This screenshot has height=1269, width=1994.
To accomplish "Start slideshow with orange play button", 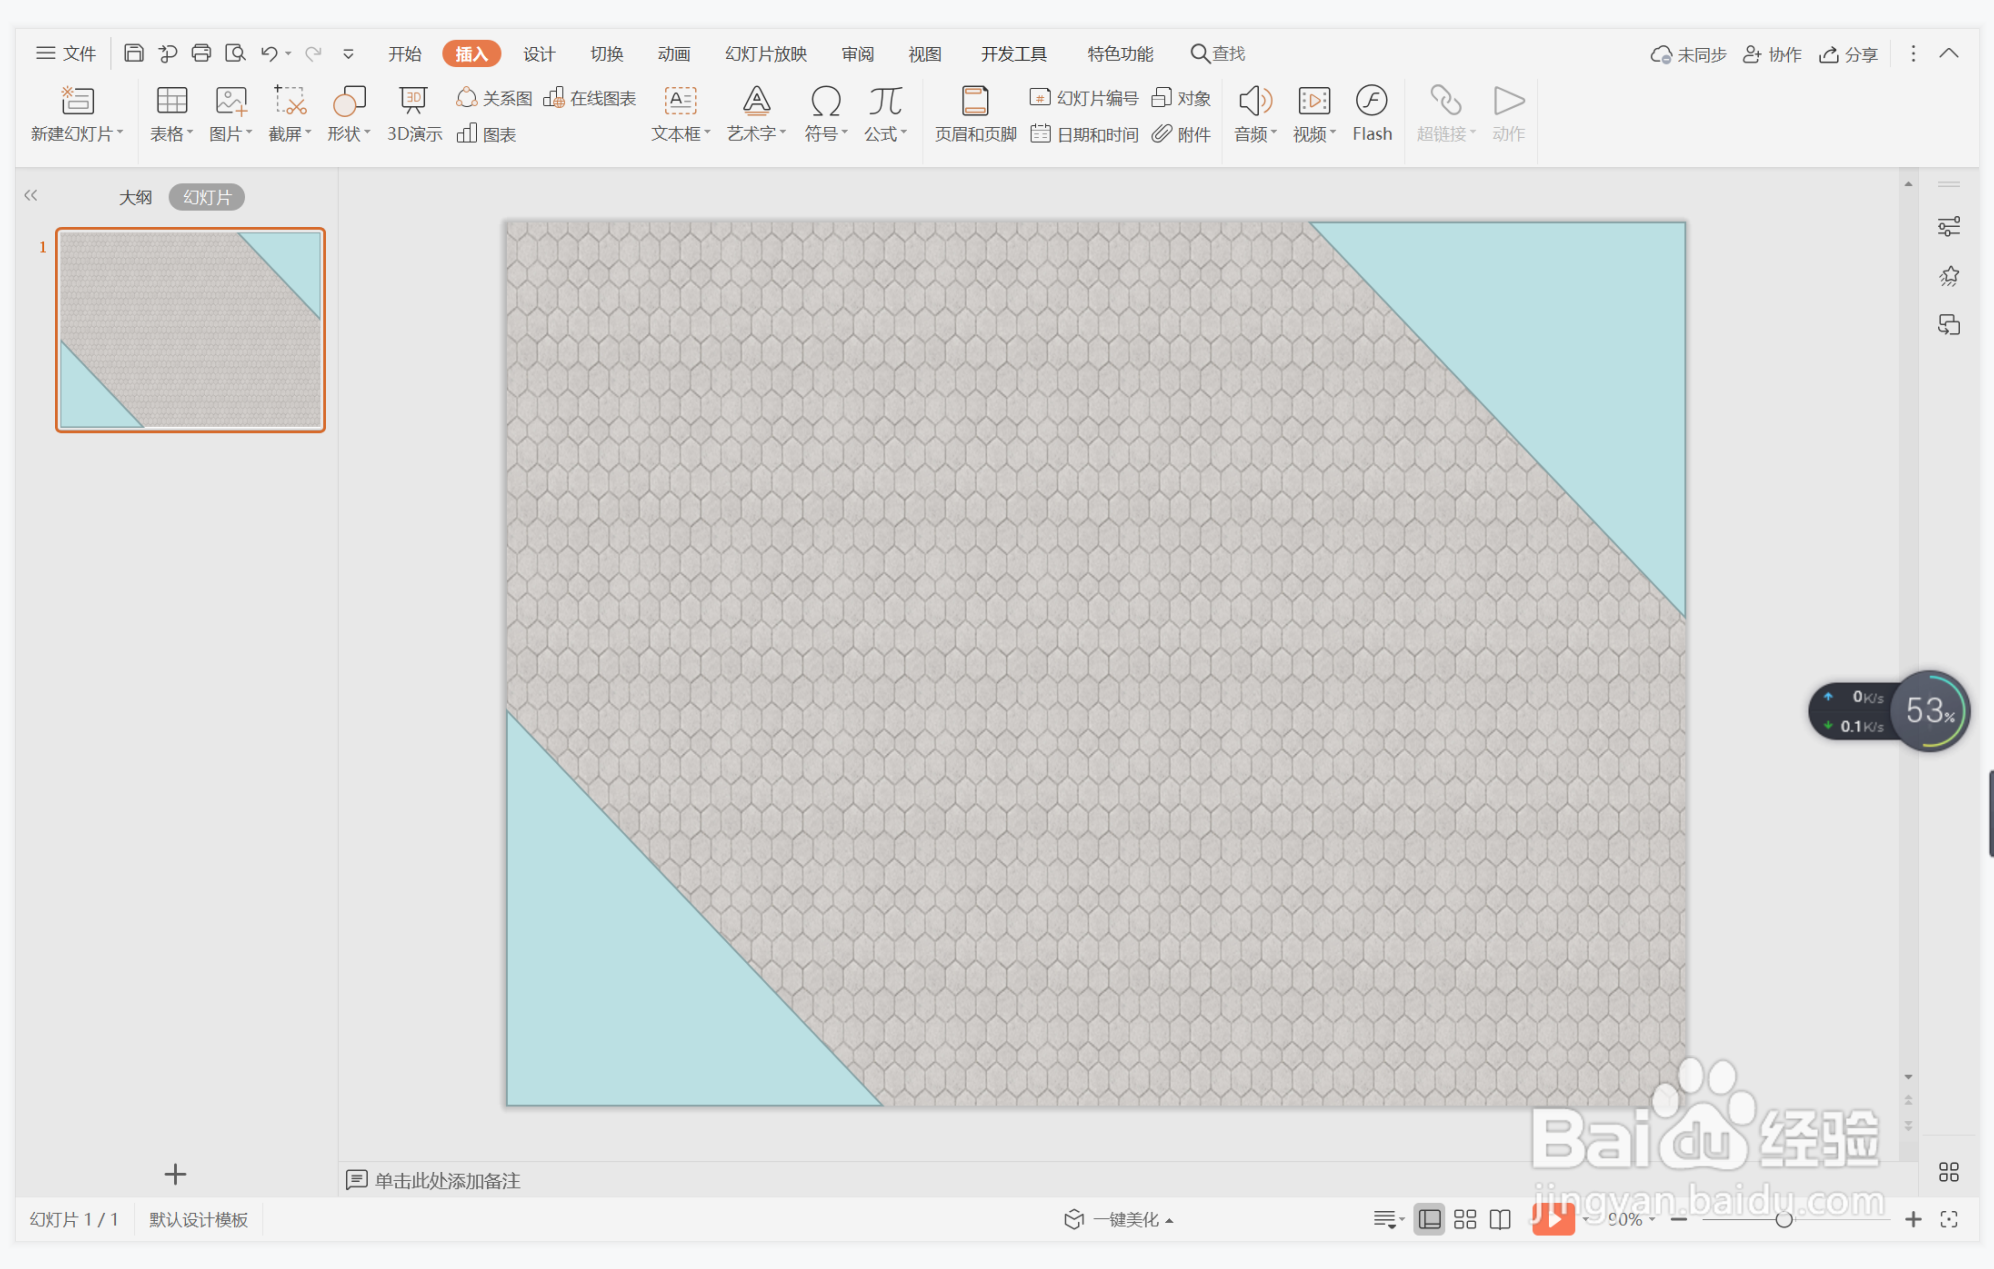I will [x=1552, y=1218].
